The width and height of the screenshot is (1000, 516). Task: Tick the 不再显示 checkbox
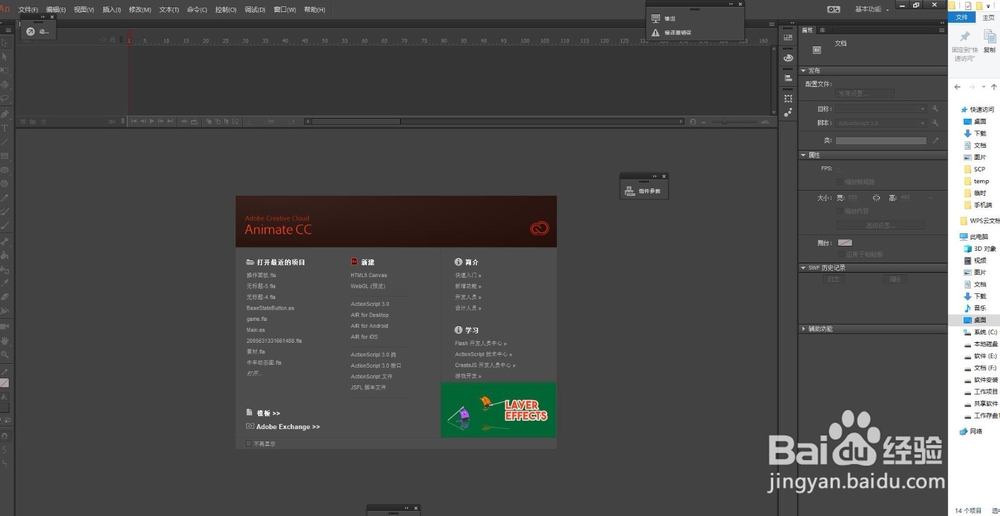[249, 443]
